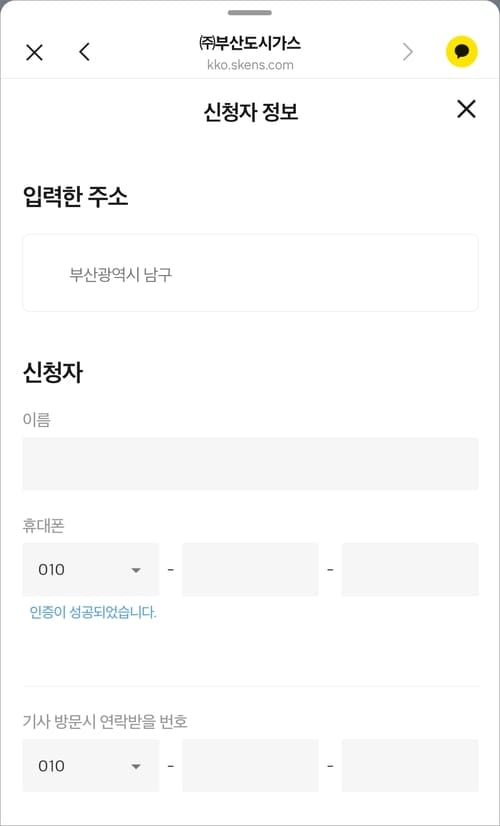Screen dimensions: 500x826
Task: Click the 인증이 성공되었습니다 message
Action: click(93, 613)
